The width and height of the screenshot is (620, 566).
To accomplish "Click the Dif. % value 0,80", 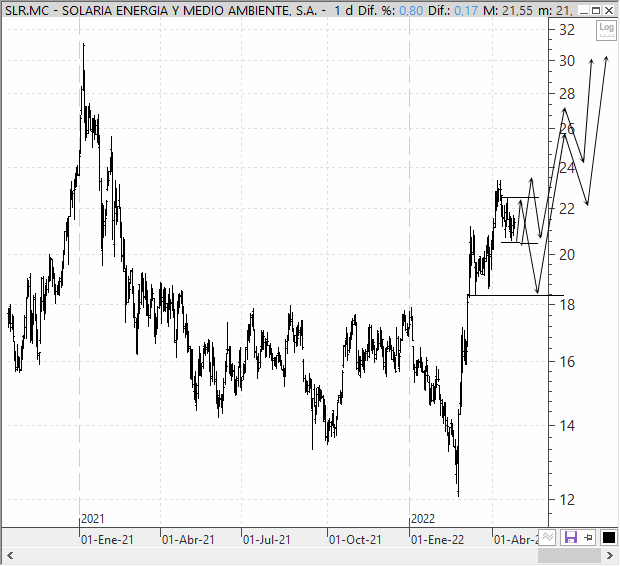I will (411, 11).
